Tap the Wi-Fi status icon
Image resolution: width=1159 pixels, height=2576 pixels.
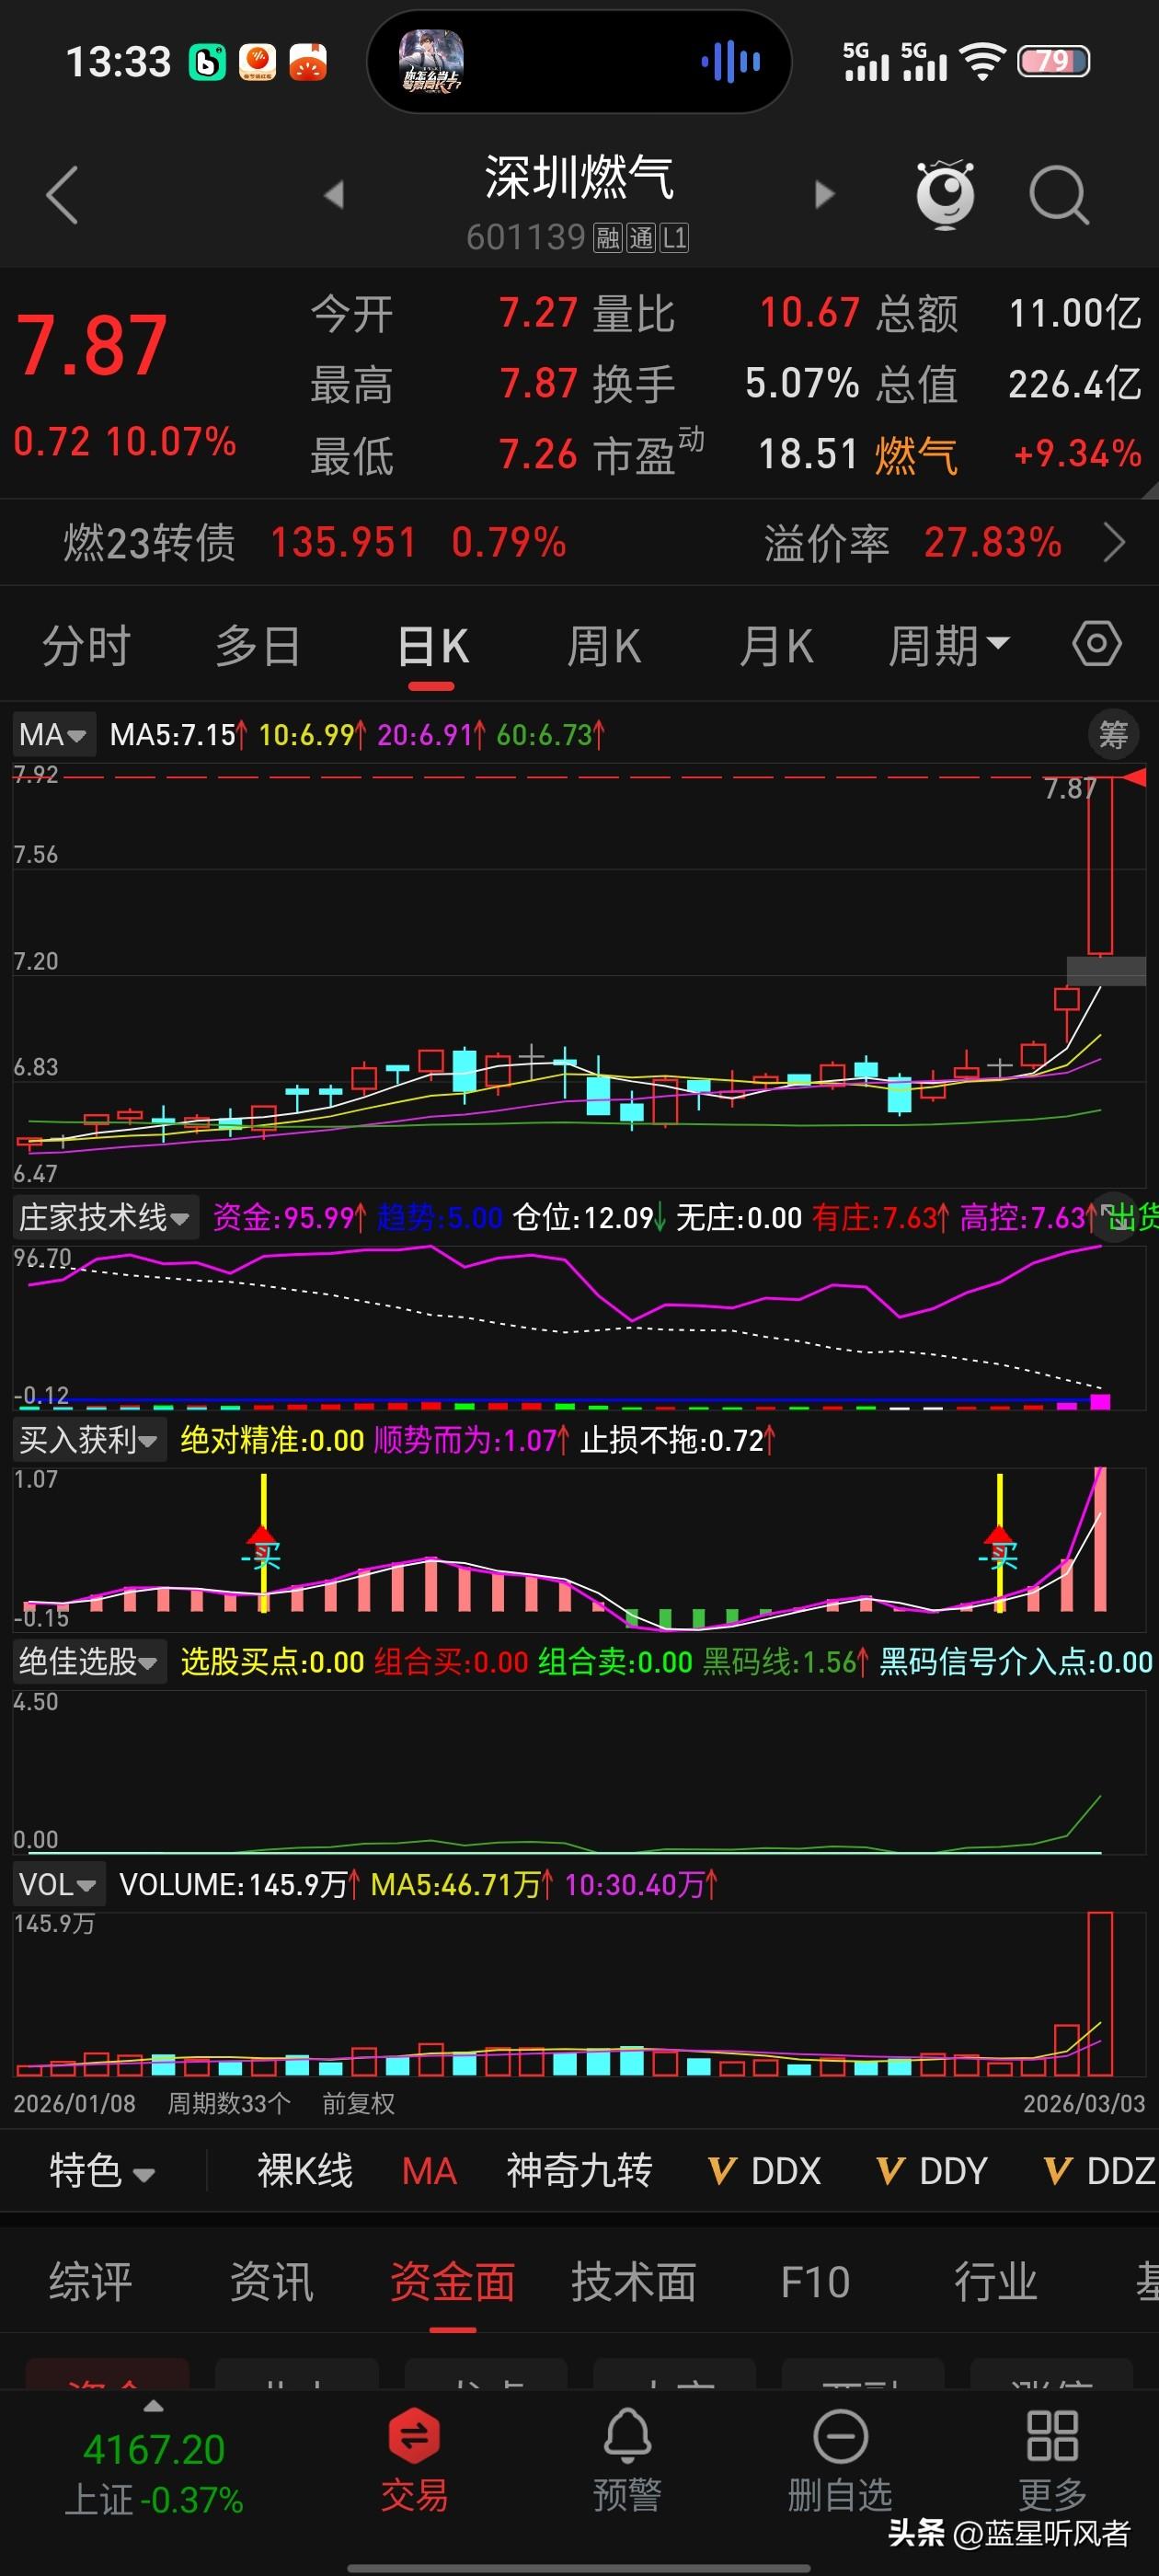tap(982, 62)
